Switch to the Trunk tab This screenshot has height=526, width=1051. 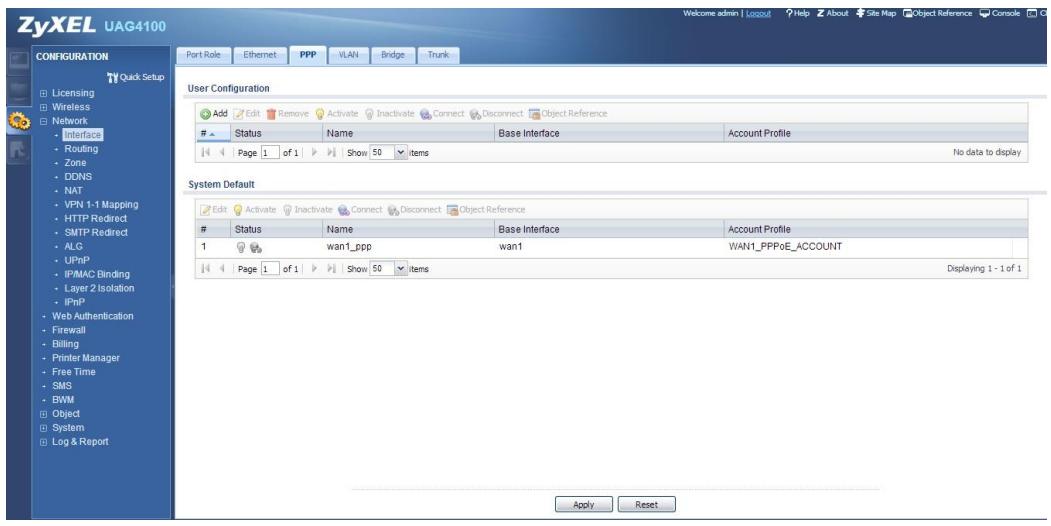pos(438,55)
